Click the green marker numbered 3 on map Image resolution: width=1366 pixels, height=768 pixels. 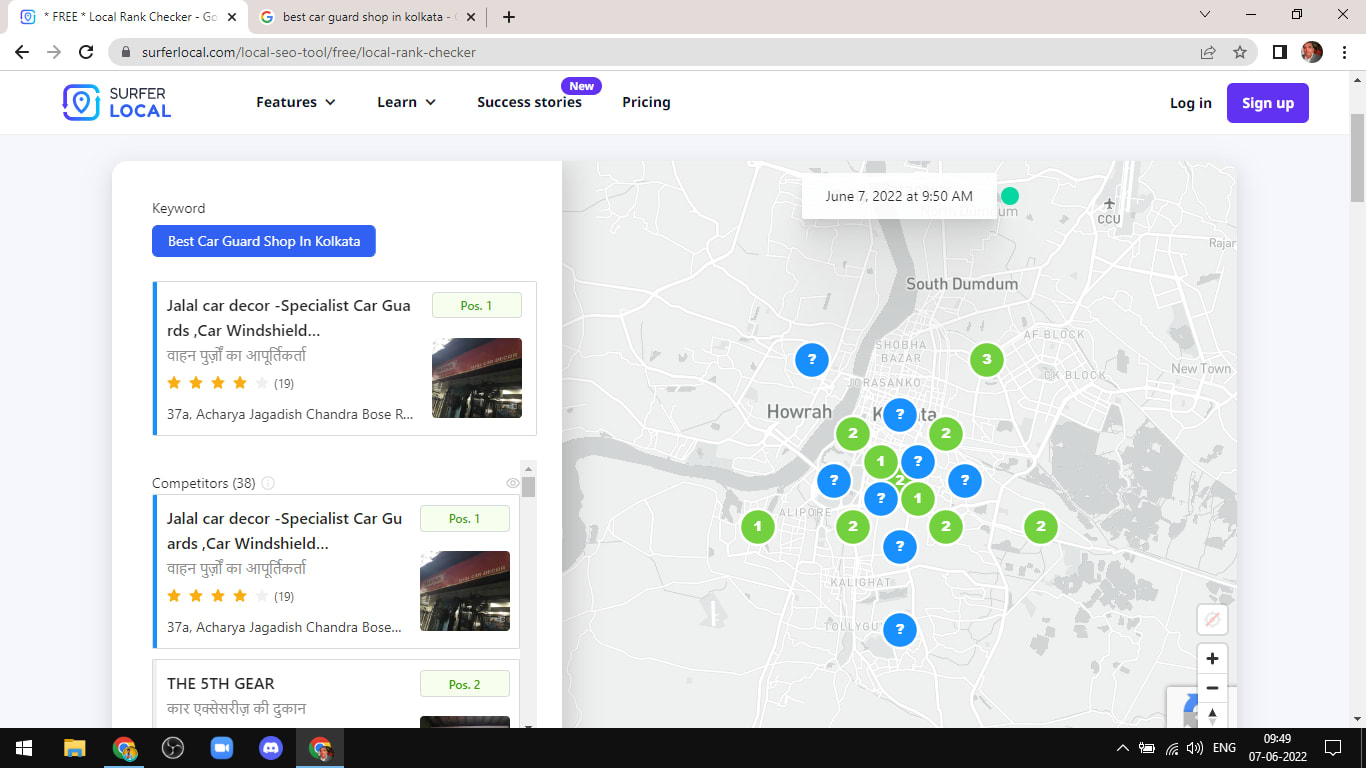(986, 359)
